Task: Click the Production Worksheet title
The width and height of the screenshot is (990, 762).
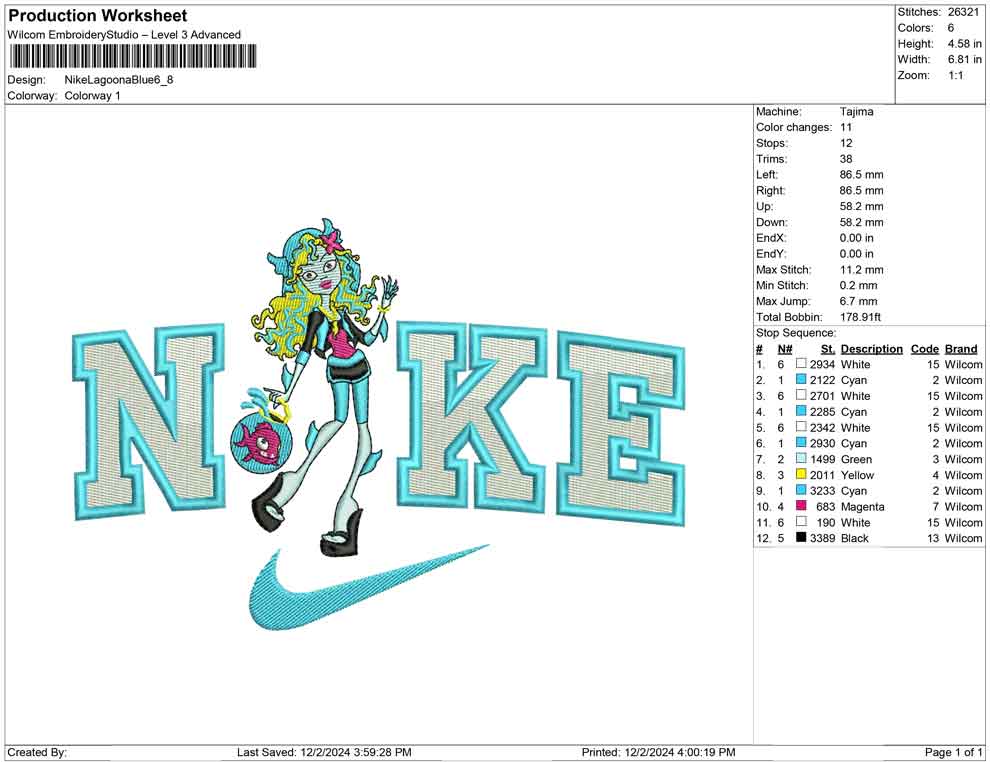Action: tap(98, 16)
